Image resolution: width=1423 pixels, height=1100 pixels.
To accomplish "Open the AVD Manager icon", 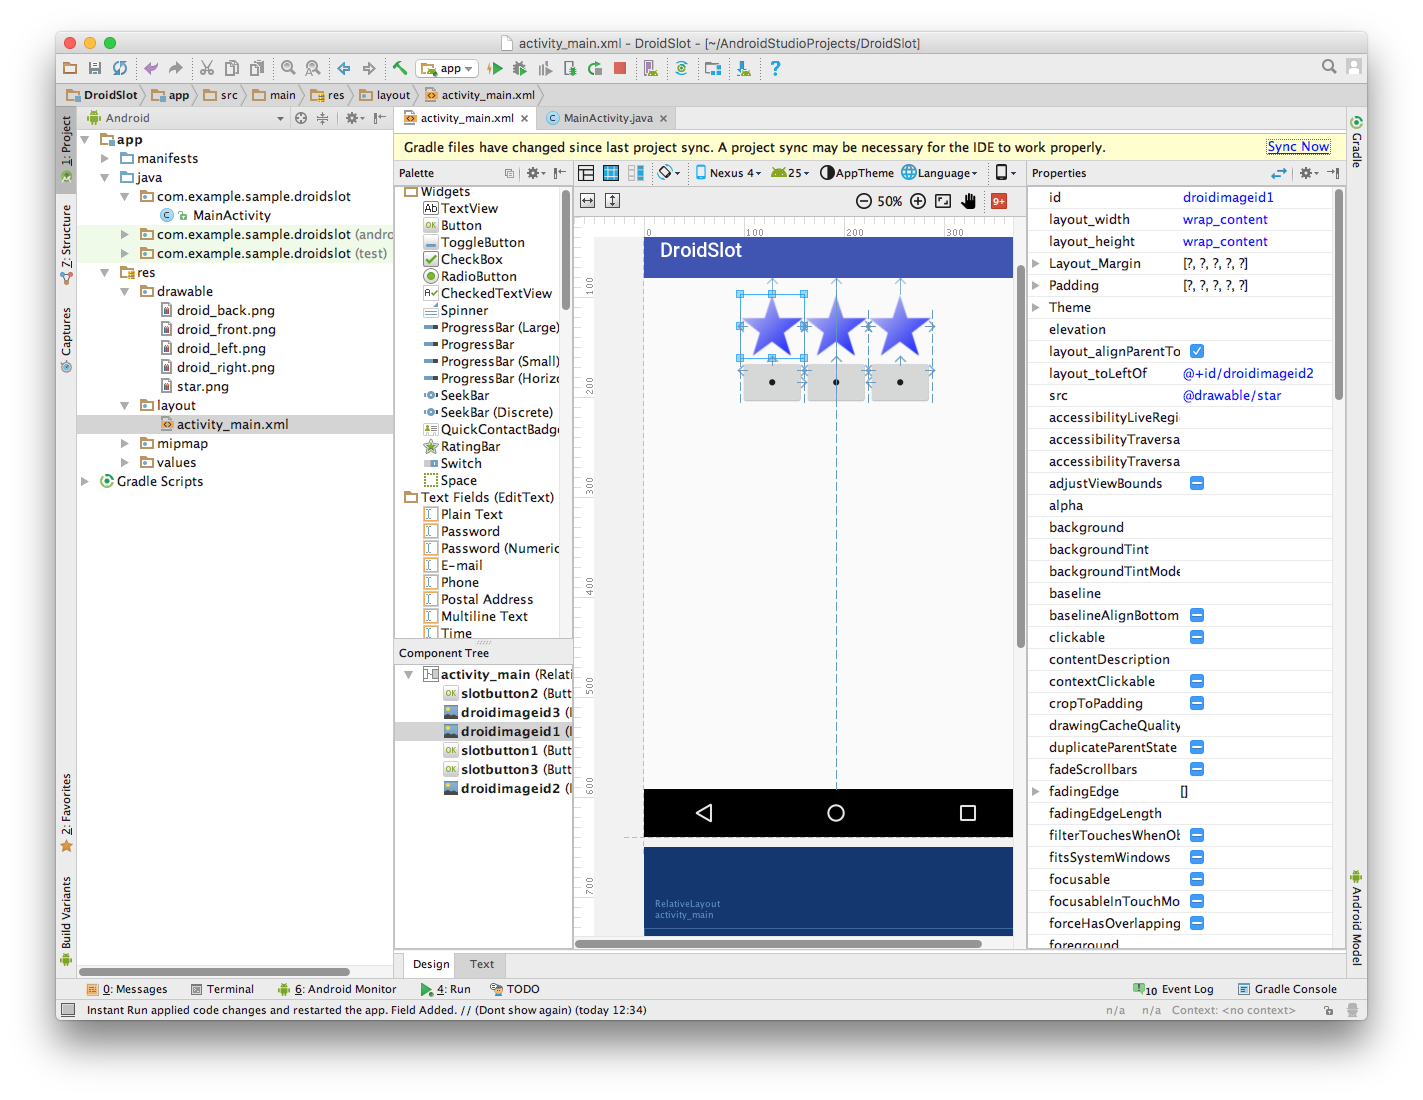I will point(651,68).
